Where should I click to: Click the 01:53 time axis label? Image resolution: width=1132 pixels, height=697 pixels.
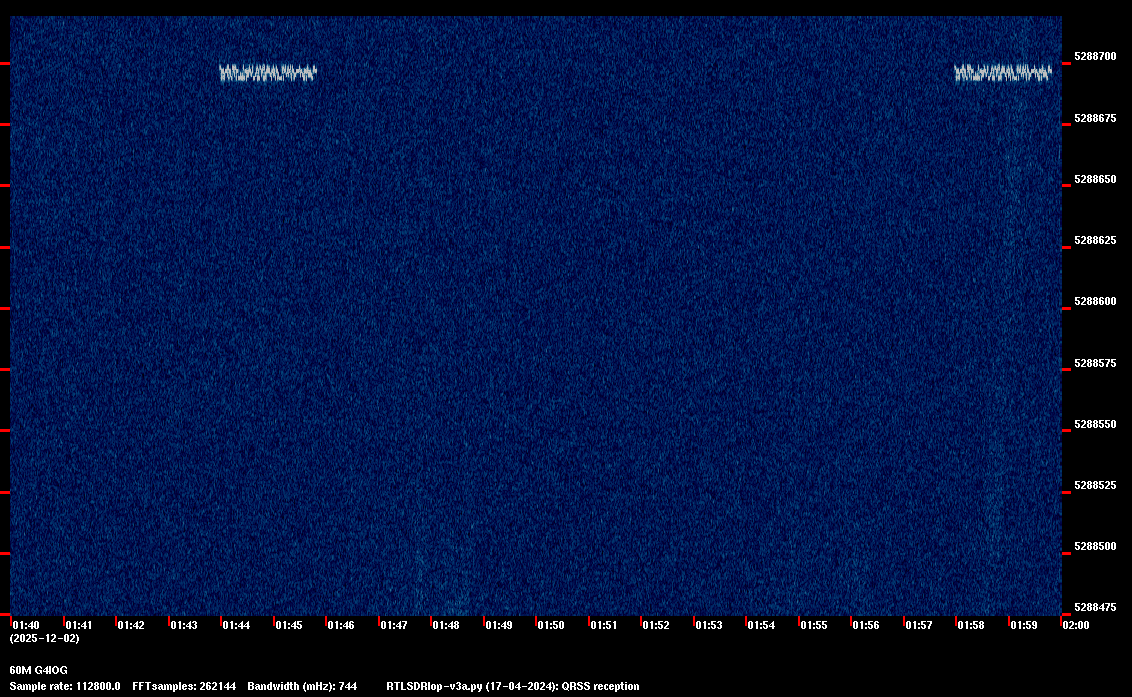click(x=709, y=625)
